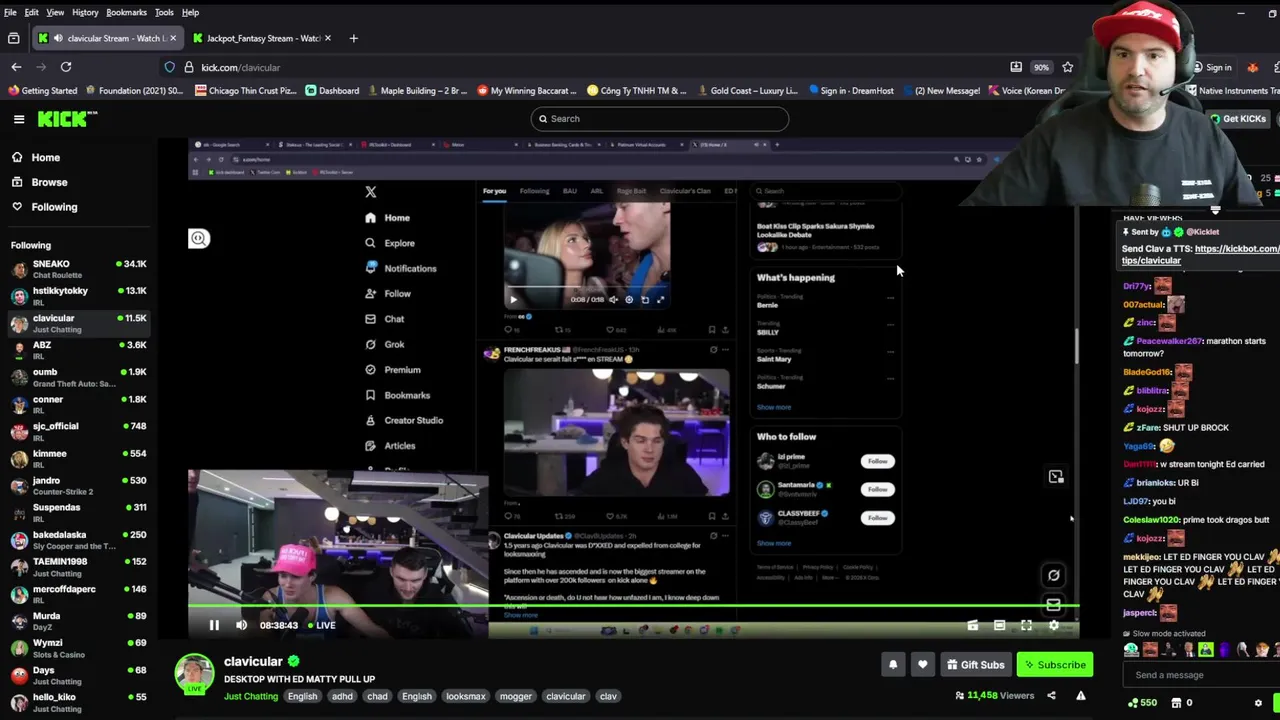Open a new browser tab
This screenshot has height=720, width=1280.
(x=353, y=38)
